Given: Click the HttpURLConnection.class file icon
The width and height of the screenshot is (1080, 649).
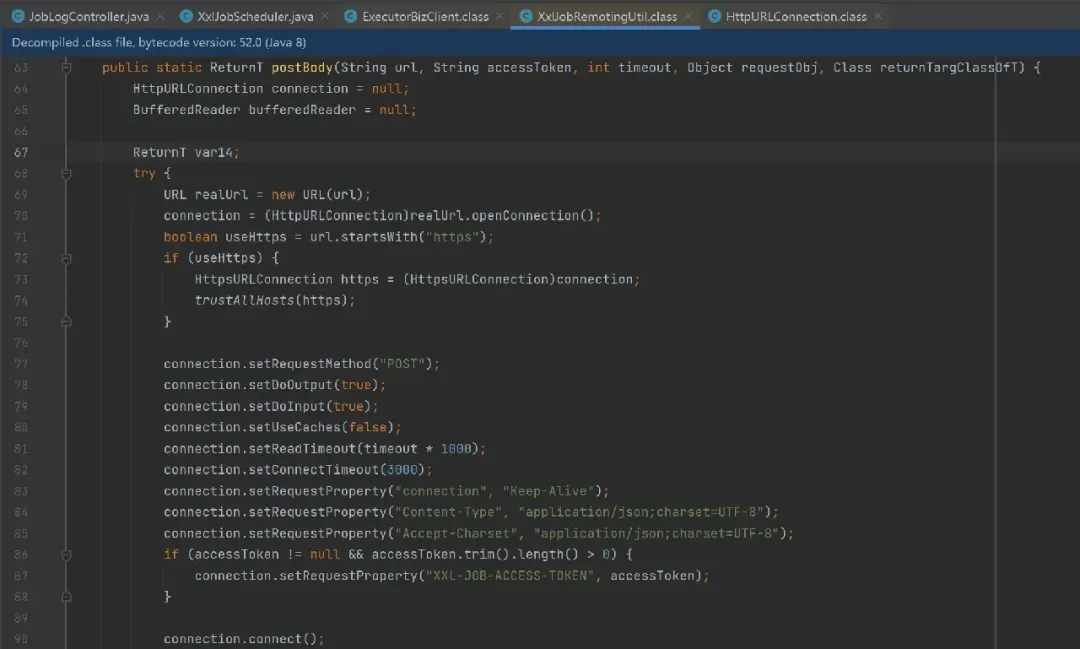Looking at the screenshot, I should [714, 17].
